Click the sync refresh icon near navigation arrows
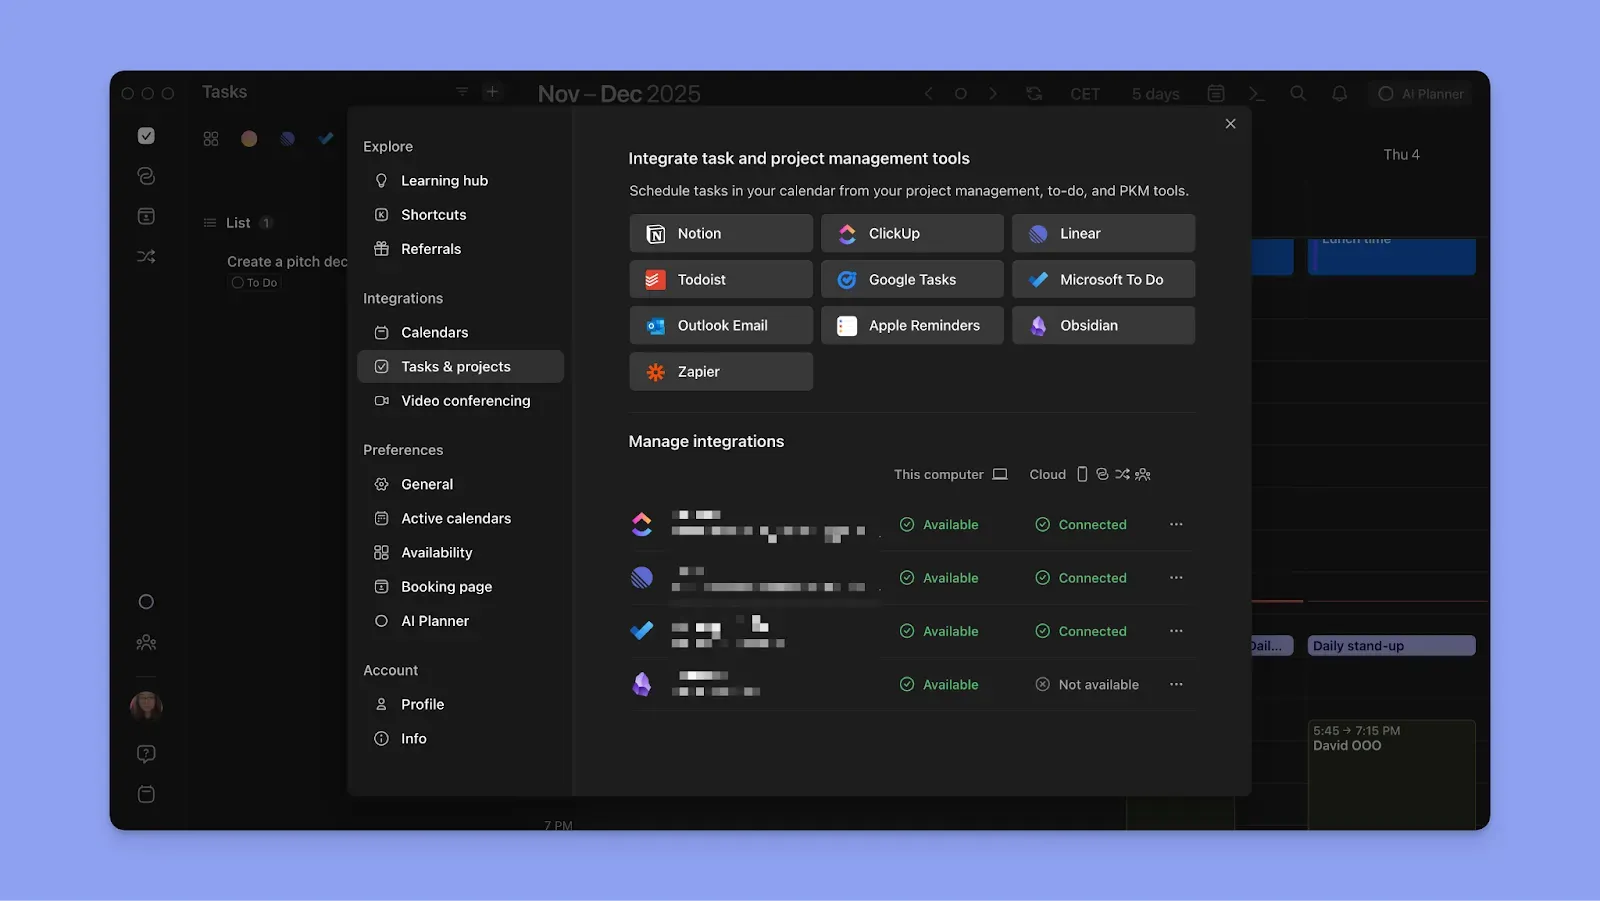The image size is (1600, 901). pos(1034,93)
